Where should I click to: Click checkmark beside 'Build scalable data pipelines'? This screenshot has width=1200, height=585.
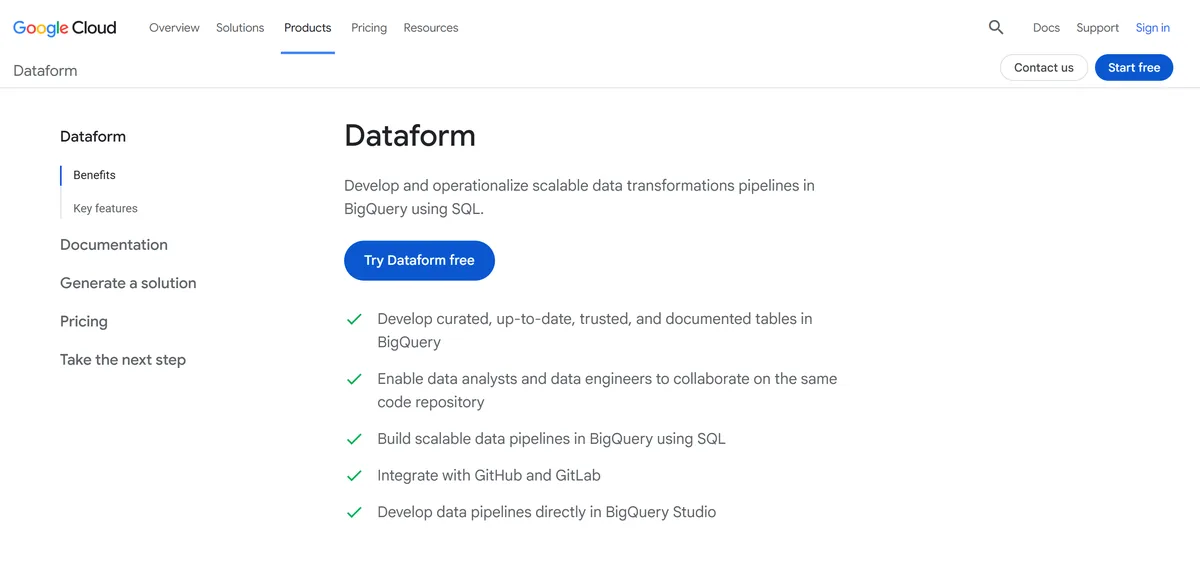click(x=354, y=439)
